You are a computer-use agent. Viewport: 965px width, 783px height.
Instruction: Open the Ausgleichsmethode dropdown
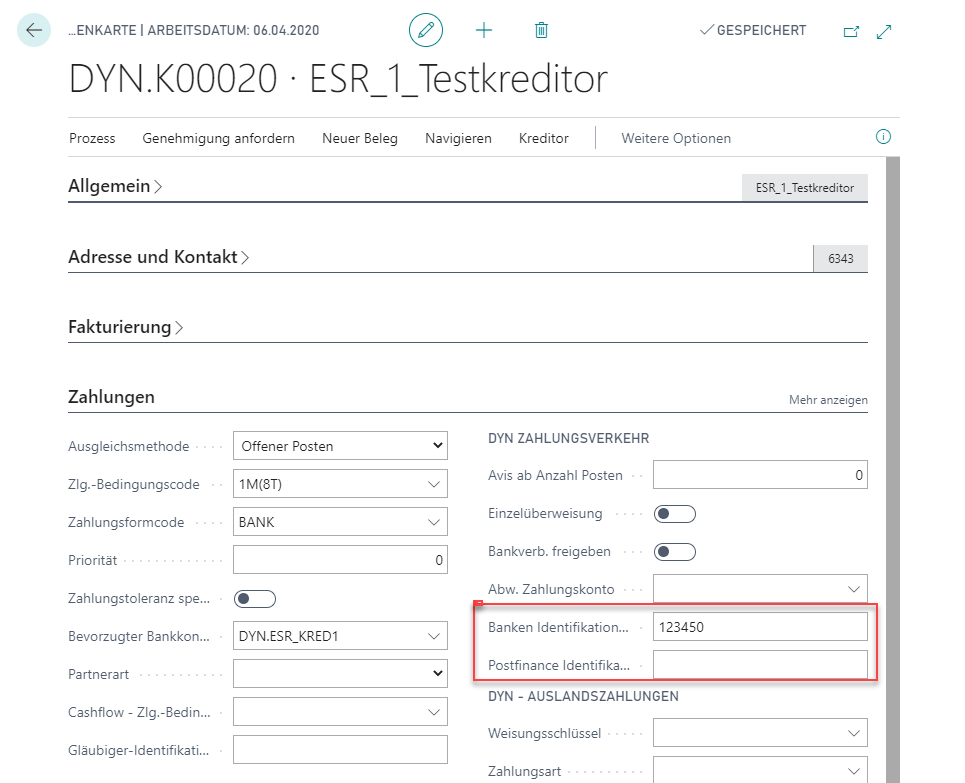click(340, 445)
